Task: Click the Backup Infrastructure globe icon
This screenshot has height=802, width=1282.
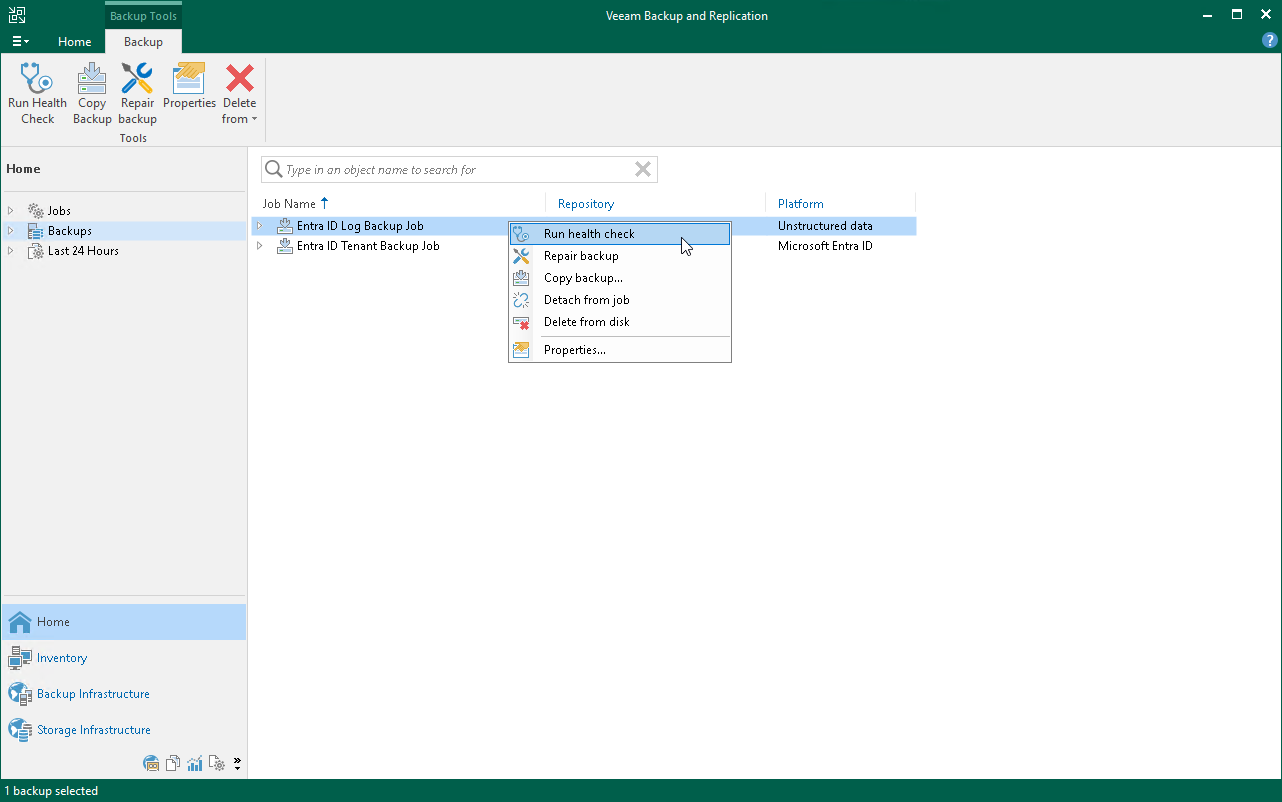Action: (x=20, y=694)
